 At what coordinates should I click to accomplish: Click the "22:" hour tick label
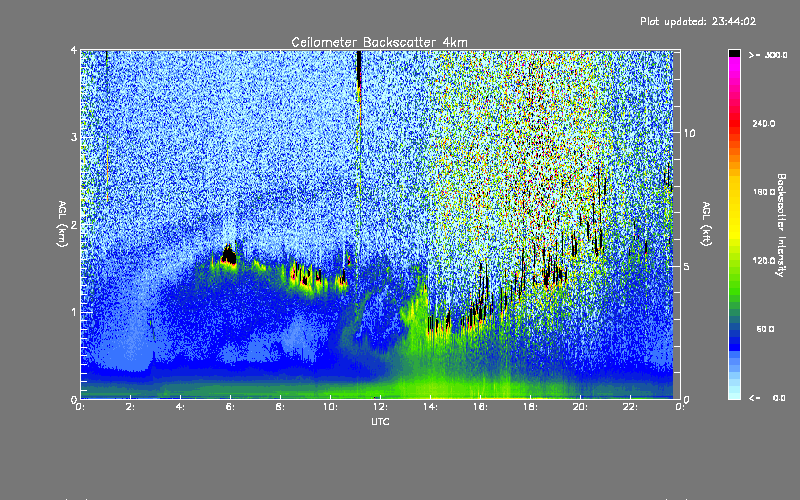tap(631, 407)
